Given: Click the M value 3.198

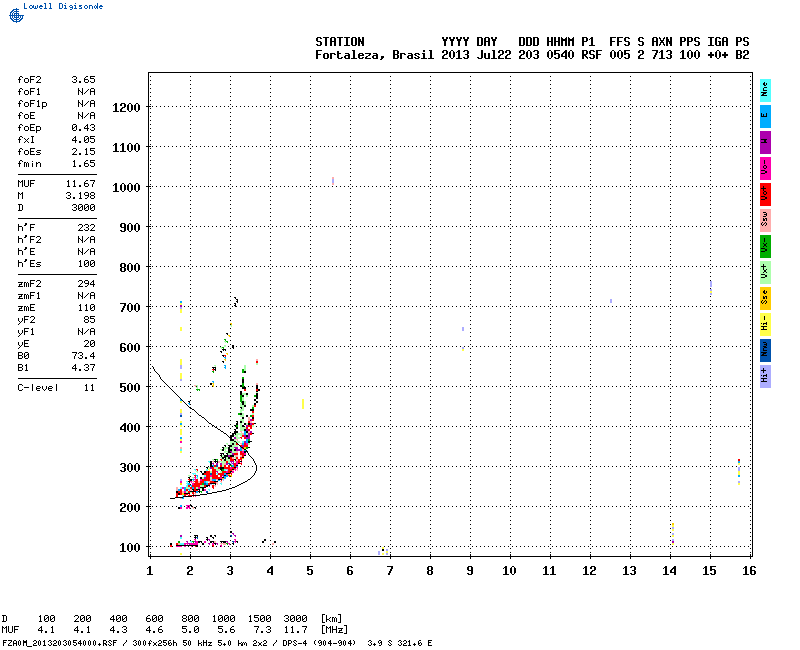Looking at the screenshot, I should click(81, 195).
